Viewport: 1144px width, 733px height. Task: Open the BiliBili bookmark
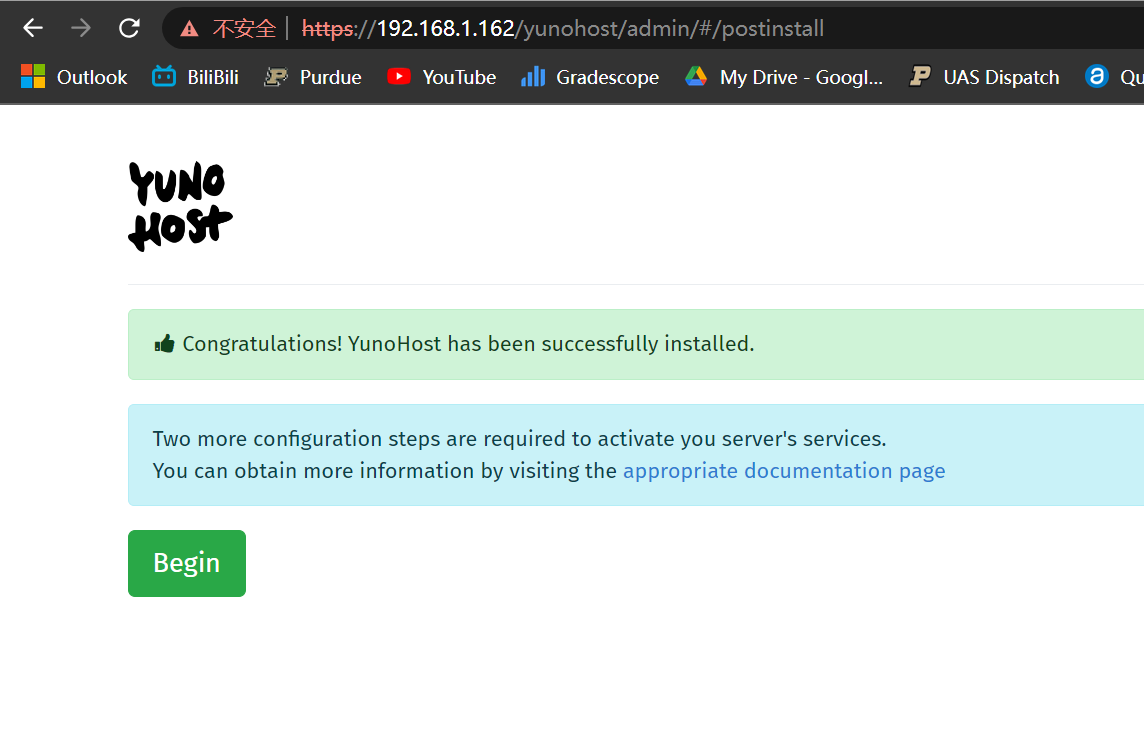click(x=195, y=77)
